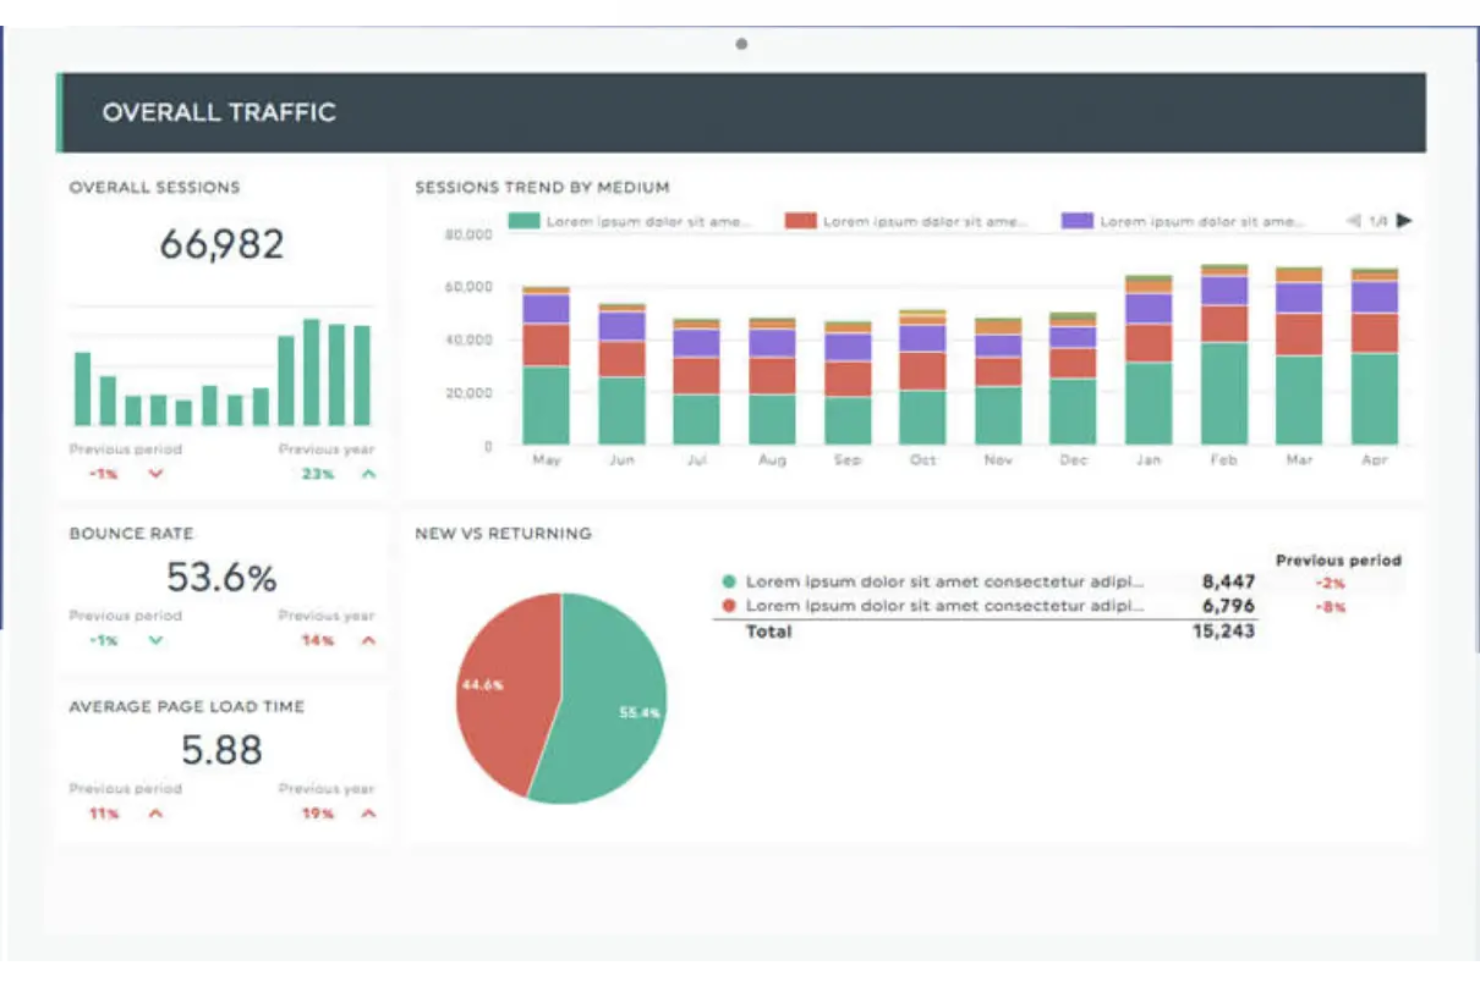Go back a legend page with left arrow
The image size is (1480, 987).
[1352, 220]
